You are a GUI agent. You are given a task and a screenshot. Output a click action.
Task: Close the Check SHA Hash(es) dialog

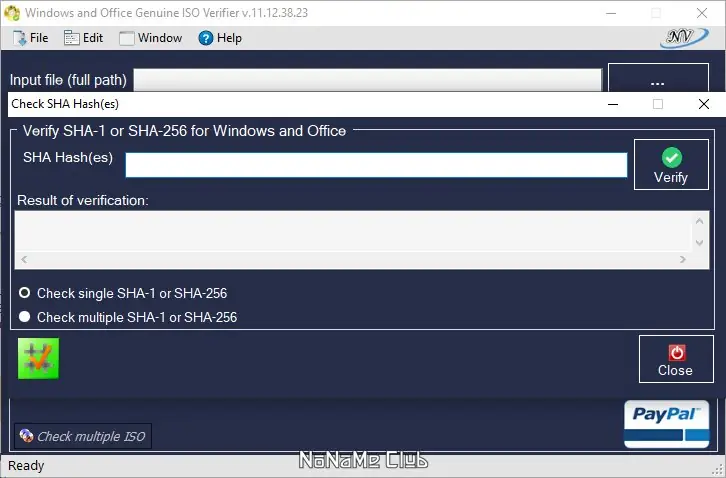[704, 104]
